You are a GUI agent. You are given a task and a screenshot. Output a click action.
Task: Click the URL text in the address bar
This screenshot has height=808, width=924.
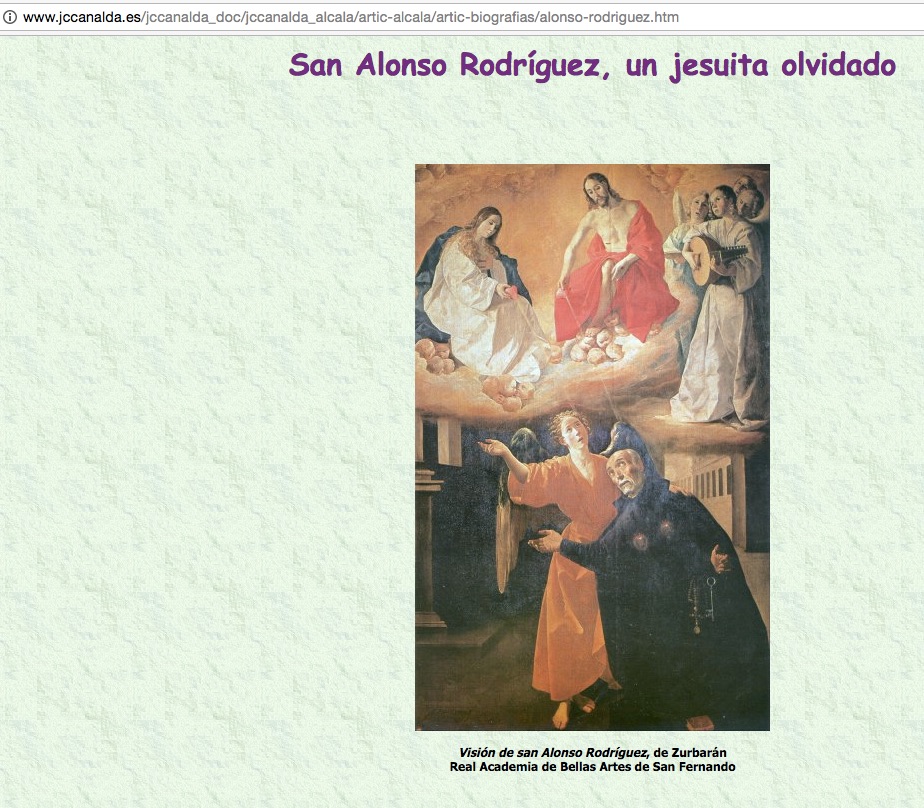pyautogui.click(x=350, y=18)
